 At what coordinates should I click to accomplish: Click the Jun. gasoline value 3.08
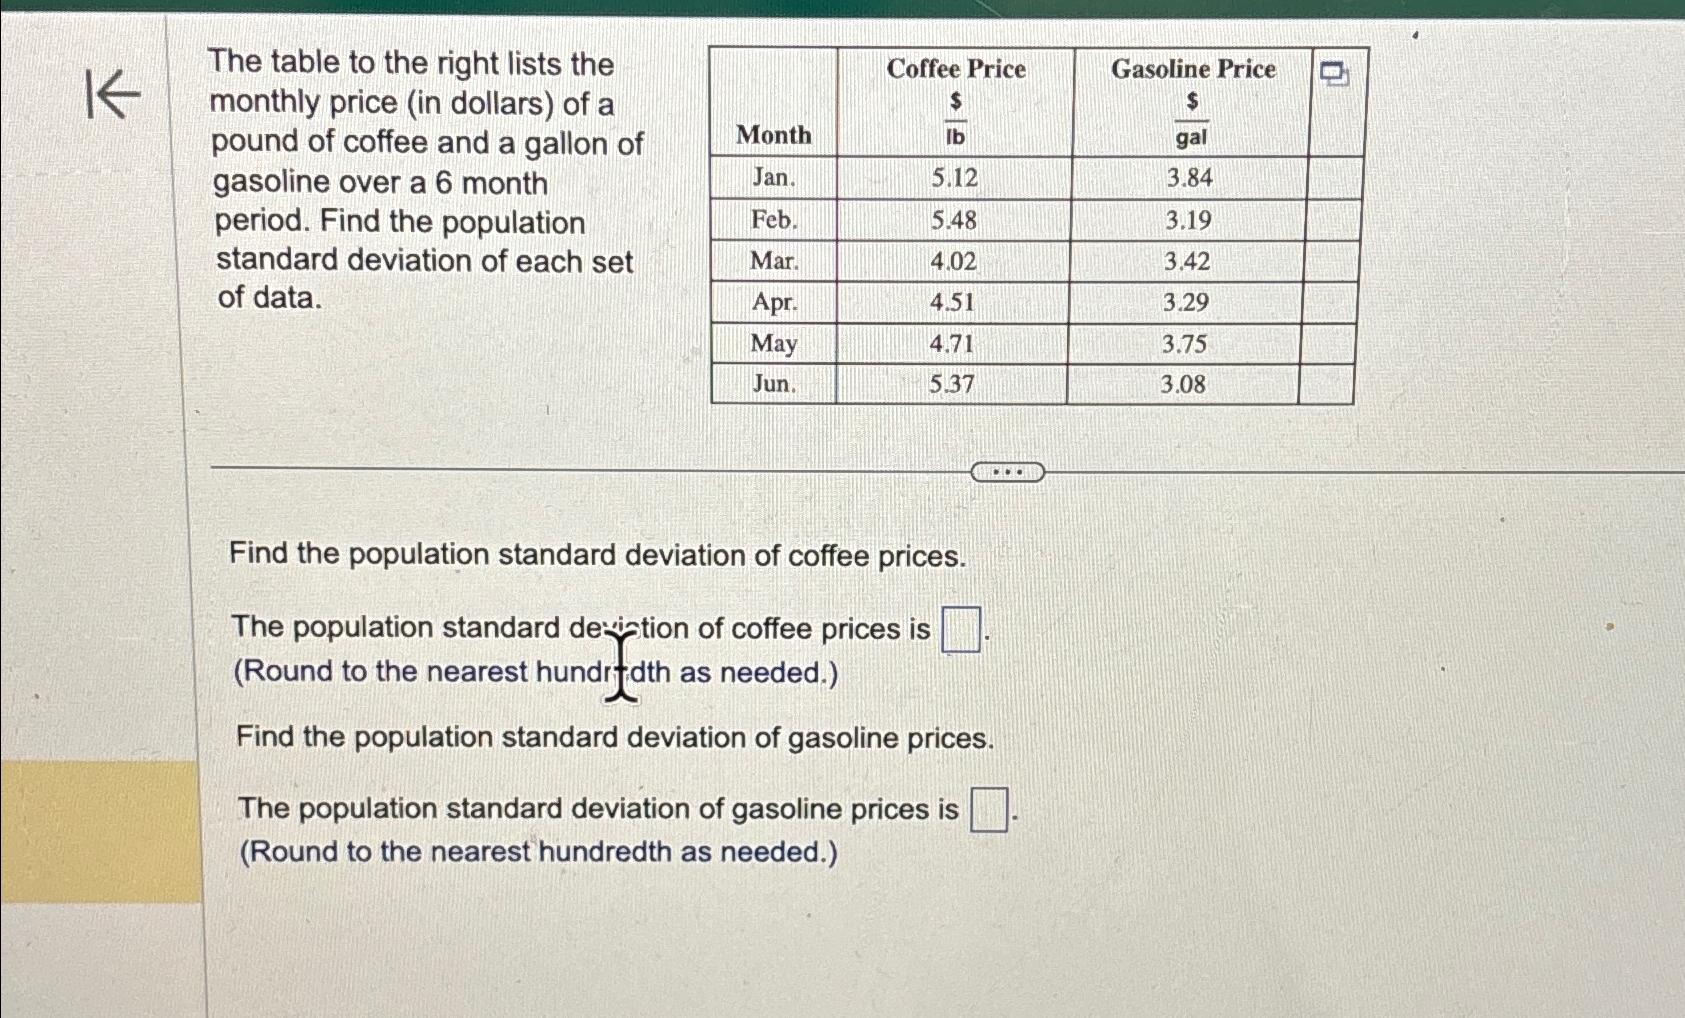(x=1185, y=385)
